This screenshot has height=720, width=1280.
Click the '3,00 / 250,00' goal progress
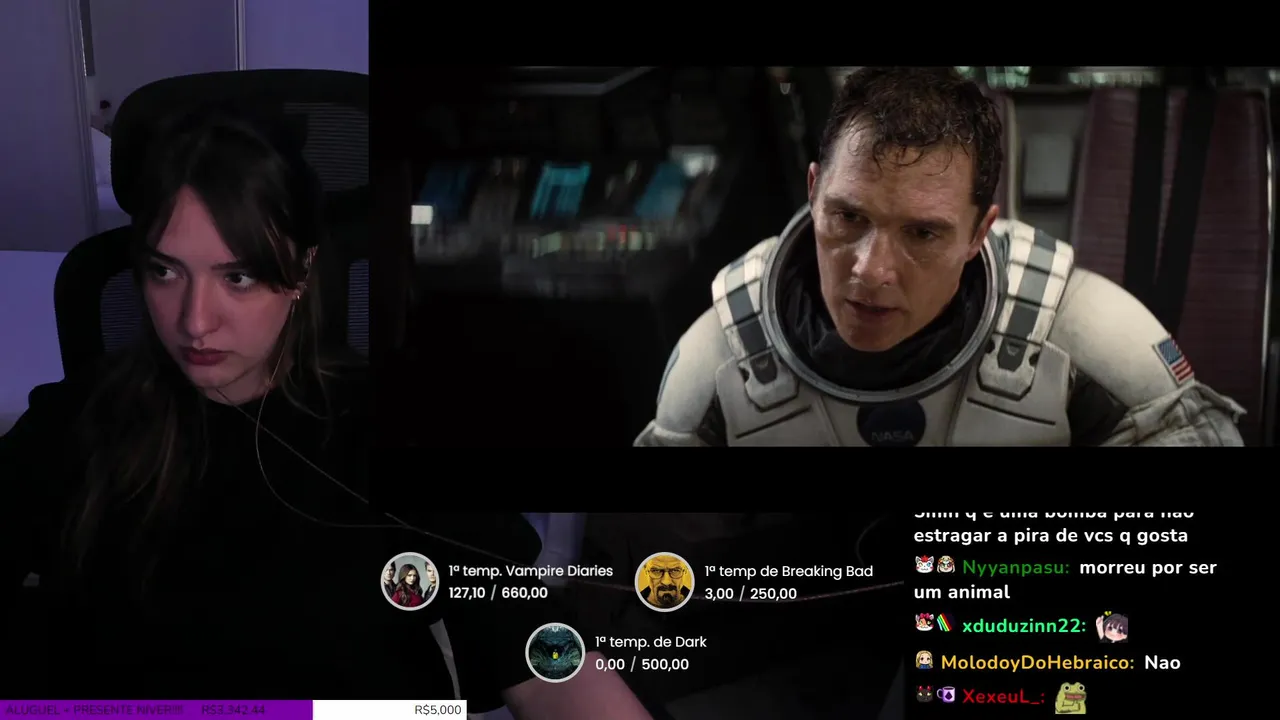pos(751,593)
